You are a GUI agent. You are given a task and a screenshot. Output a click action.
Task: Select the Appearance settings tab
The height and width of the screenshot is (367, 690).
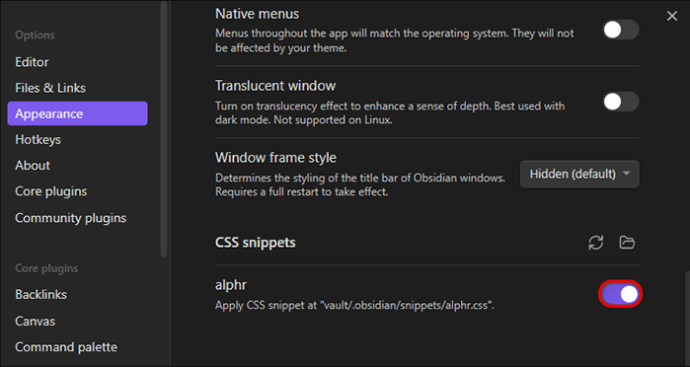point(77,114)
